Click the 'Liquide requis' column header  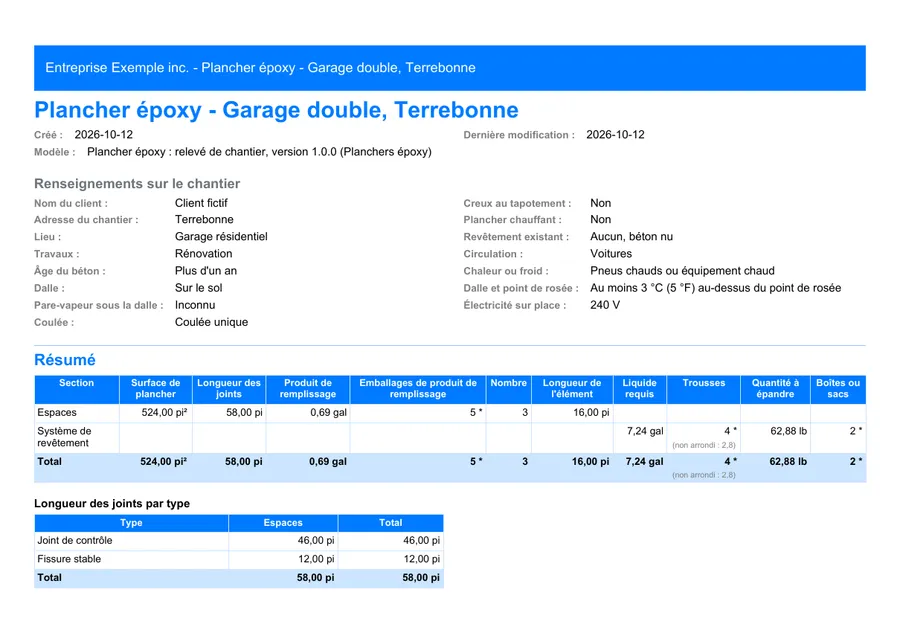639,389
